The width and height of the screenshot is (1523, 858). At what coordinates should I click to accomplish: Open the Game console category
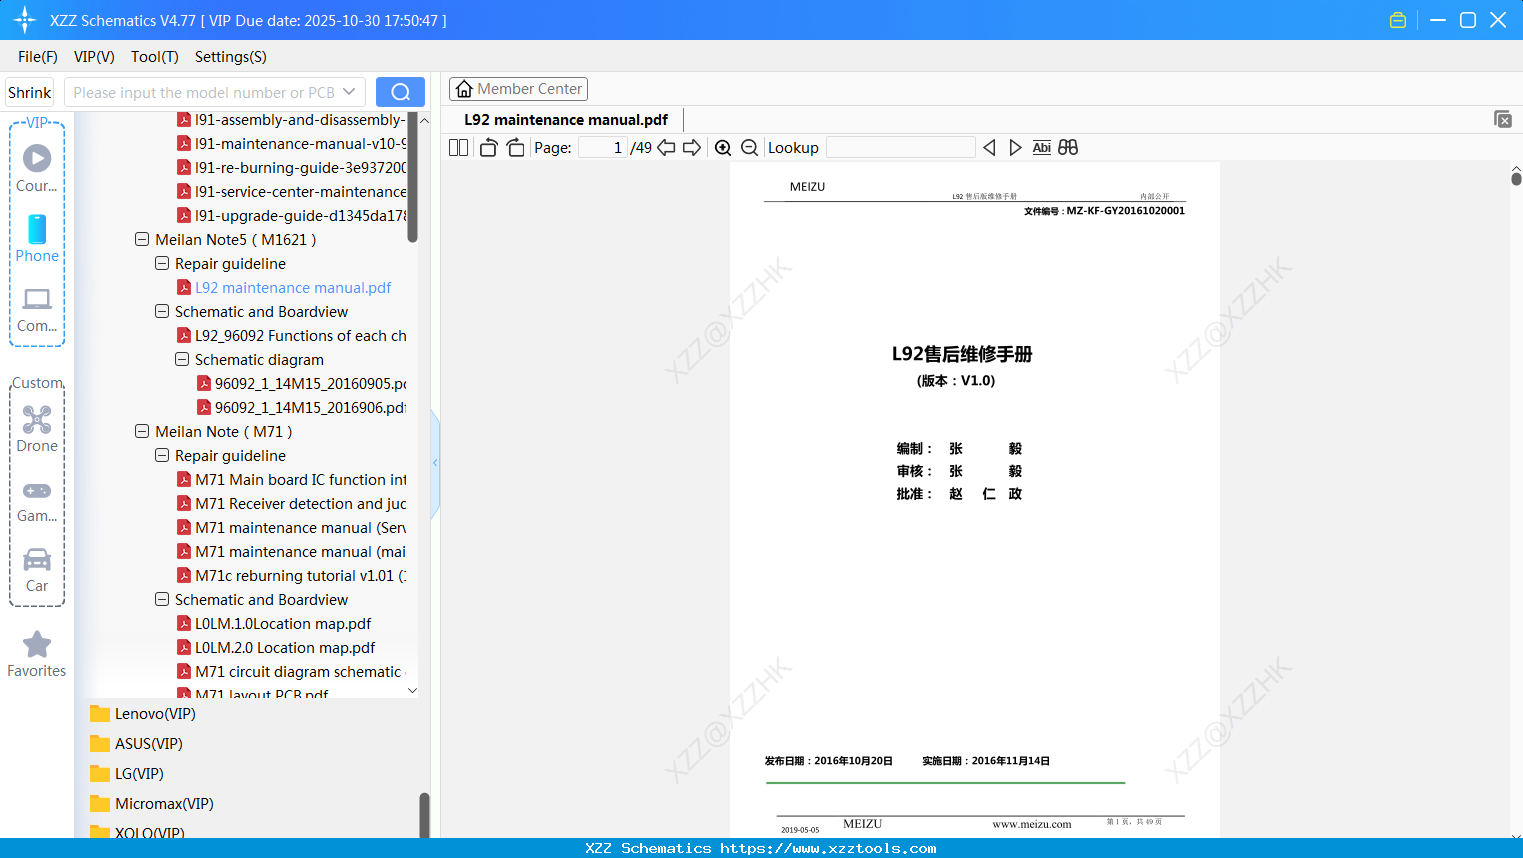37,500
